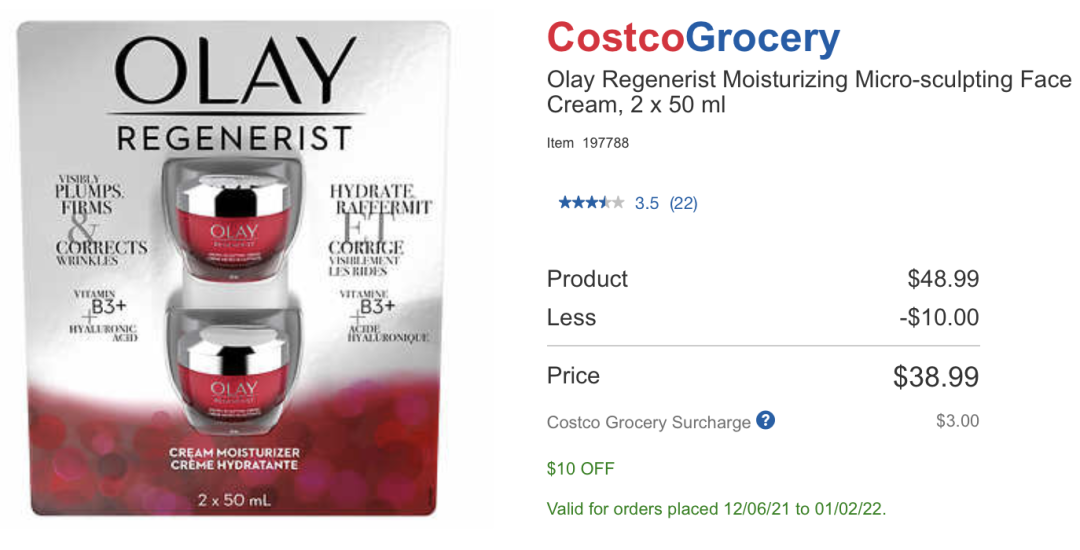The image size is (1080, 550).
Task: Click the $3.00 surcharge amount
Action: coord(957,421)
